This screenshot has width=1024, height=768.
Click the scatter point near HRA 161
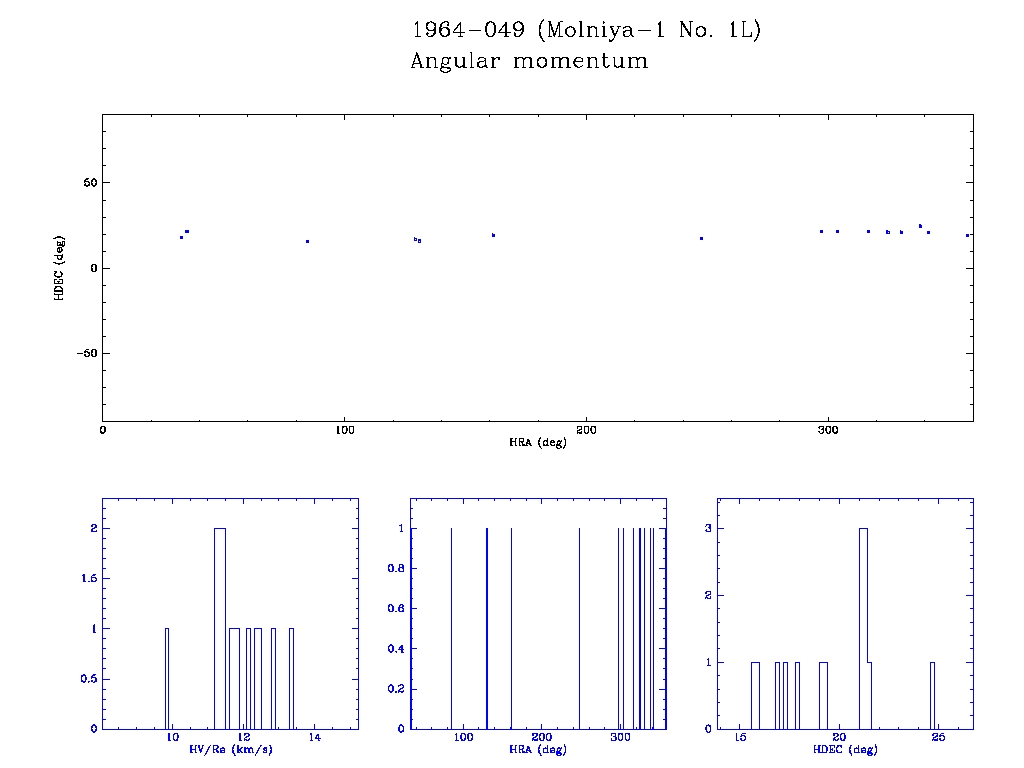click(493, 235)
